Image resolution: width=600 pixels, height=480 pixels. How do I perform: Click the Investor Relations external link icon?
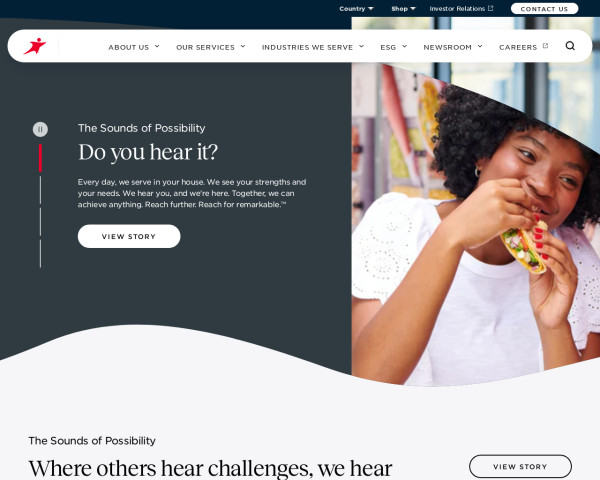point(491,8)
